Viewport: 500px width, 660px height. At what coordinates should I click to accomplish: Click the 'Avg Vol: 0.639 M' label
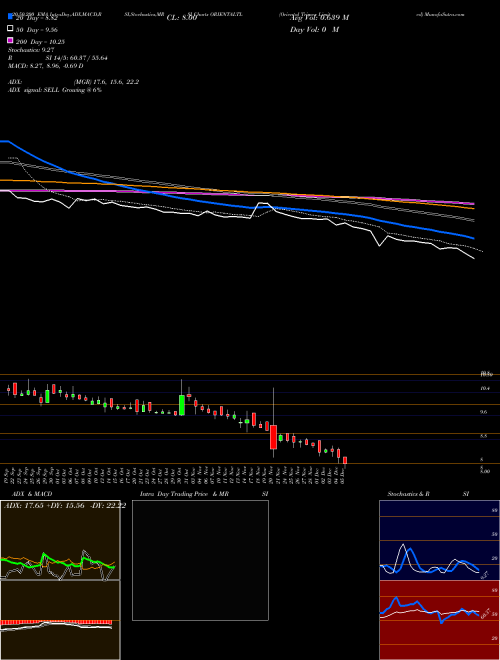pyautogui.click(x=319, y=18)
